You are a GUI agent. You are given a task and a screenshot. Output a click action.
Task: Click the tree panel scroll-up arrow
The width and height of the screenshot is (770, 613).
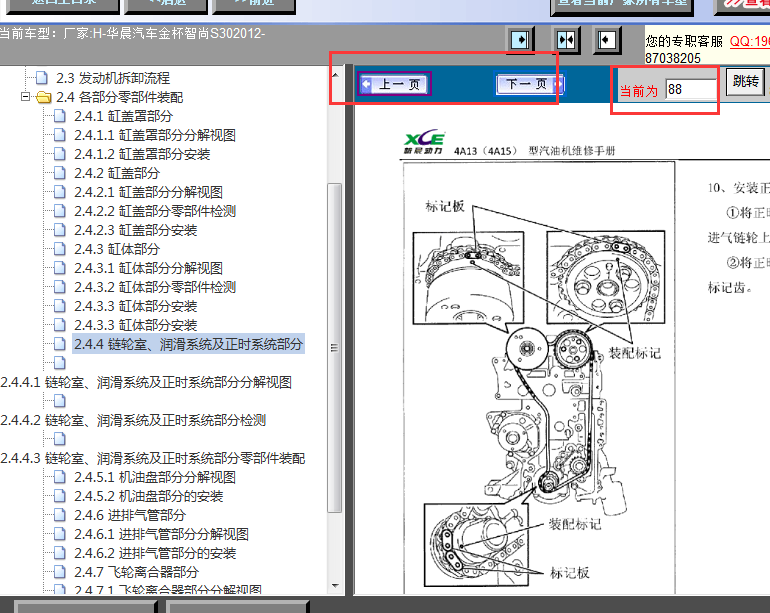[x=335, y=75]
